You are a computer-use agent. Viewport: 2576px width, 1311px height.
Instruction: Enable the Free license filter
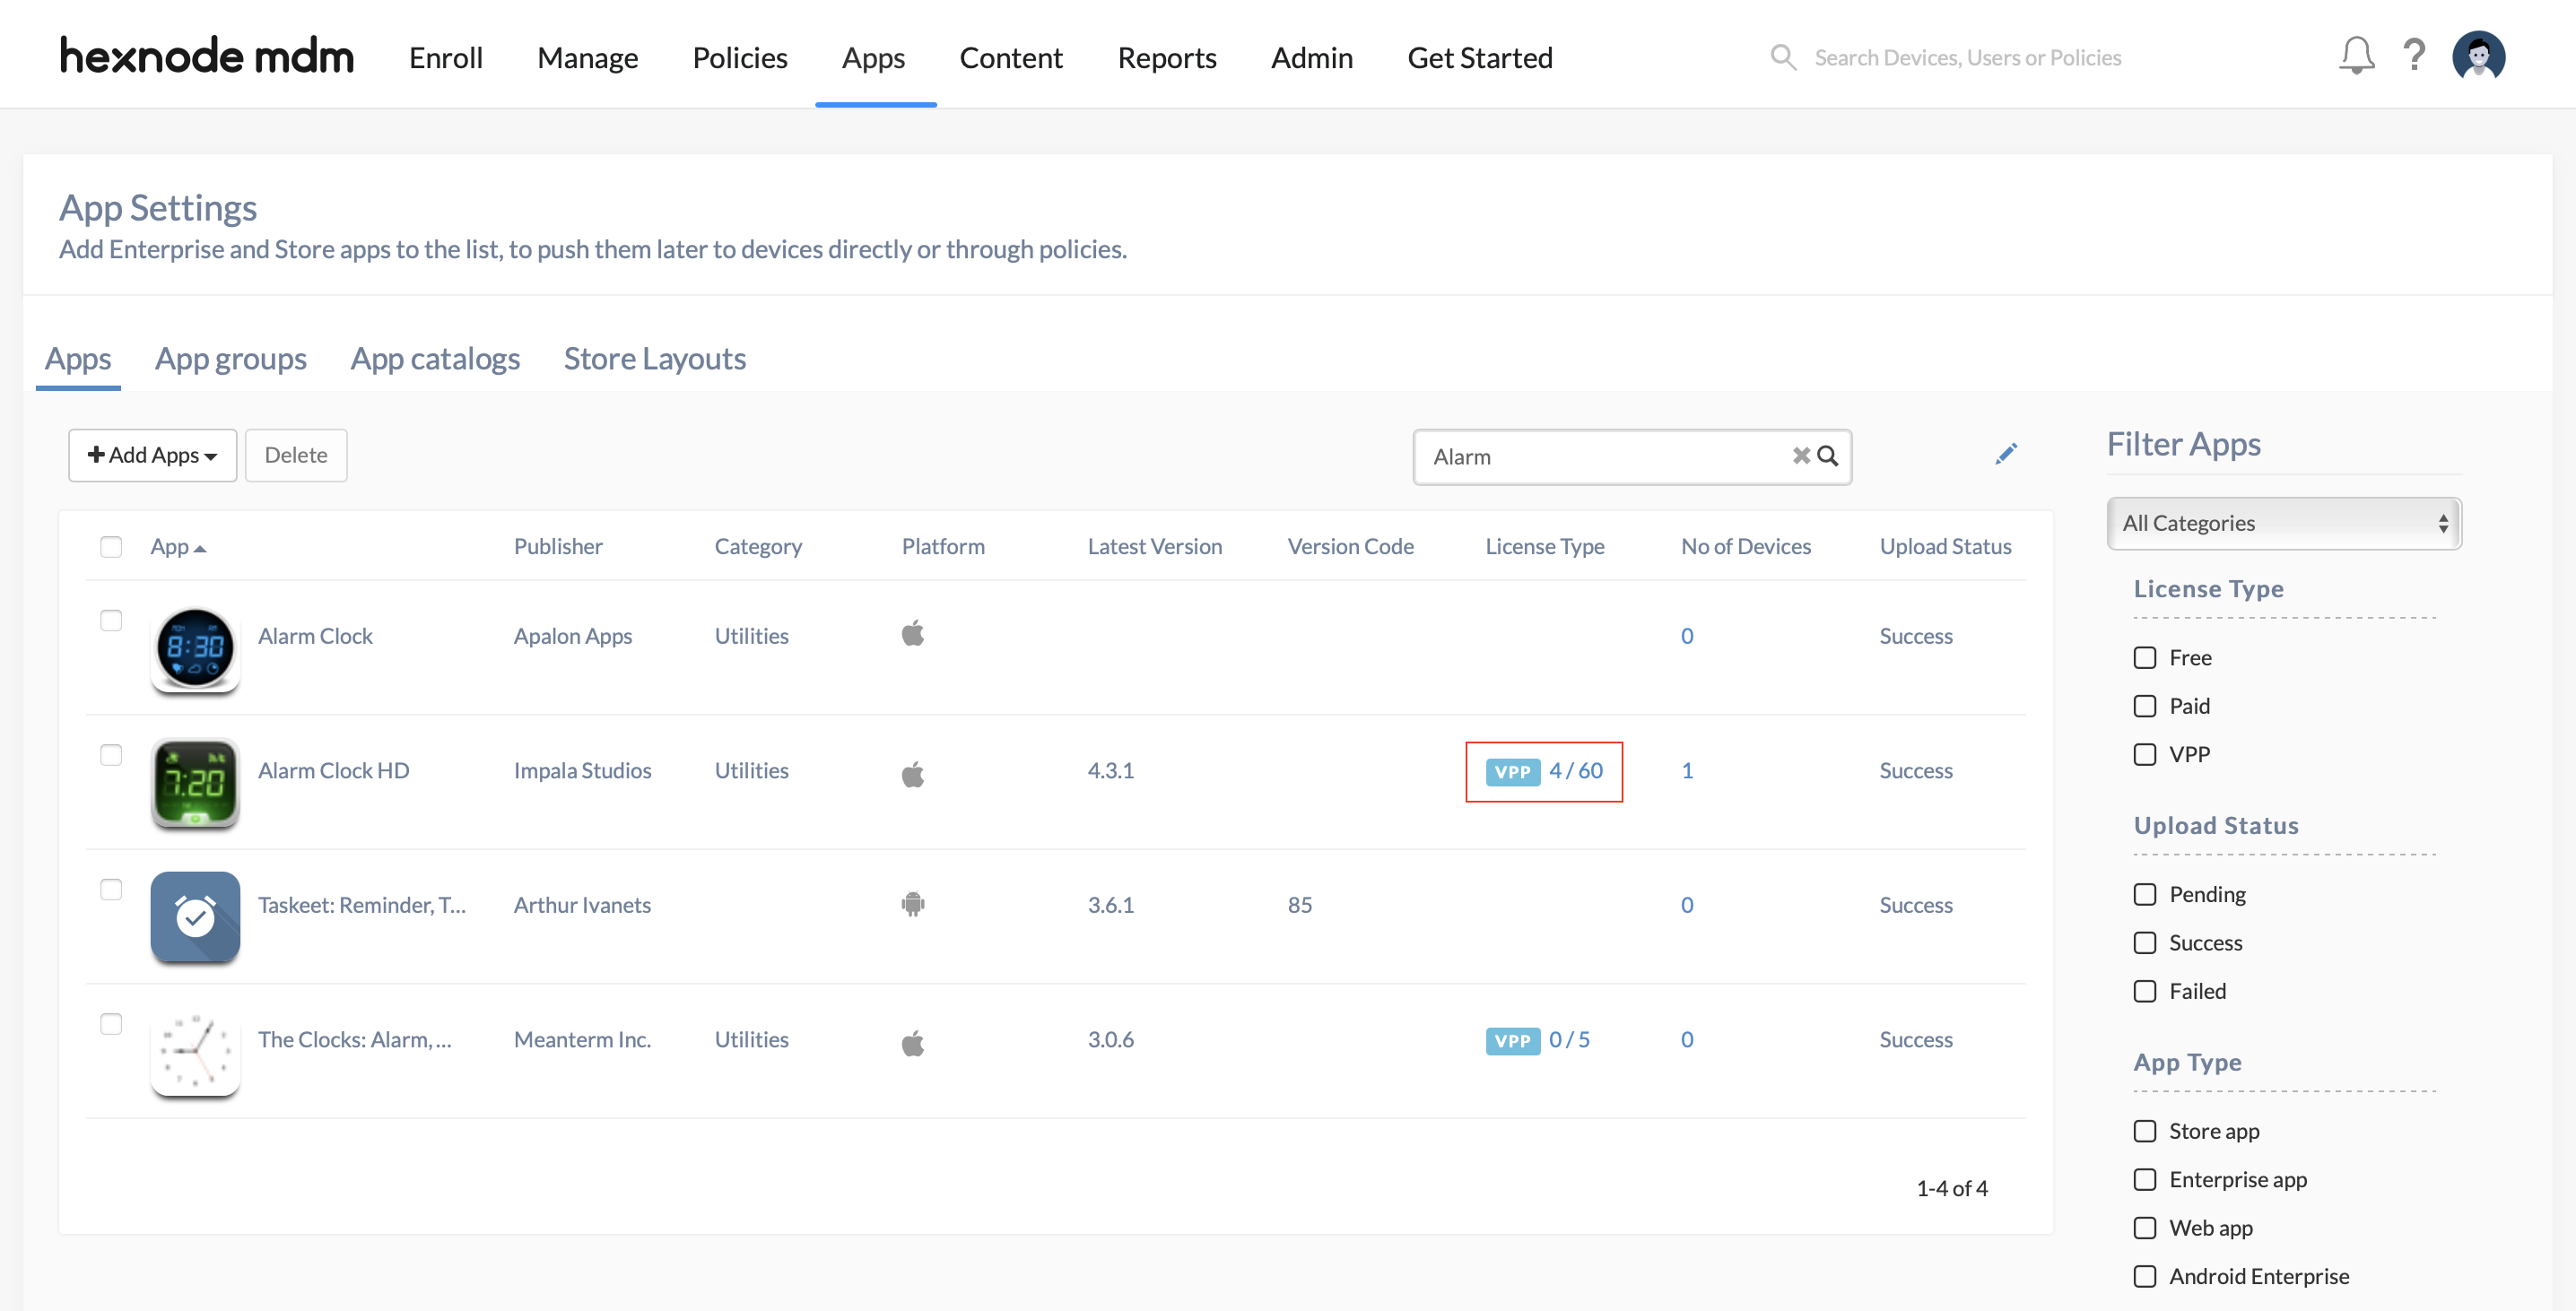pos(2144,658)
